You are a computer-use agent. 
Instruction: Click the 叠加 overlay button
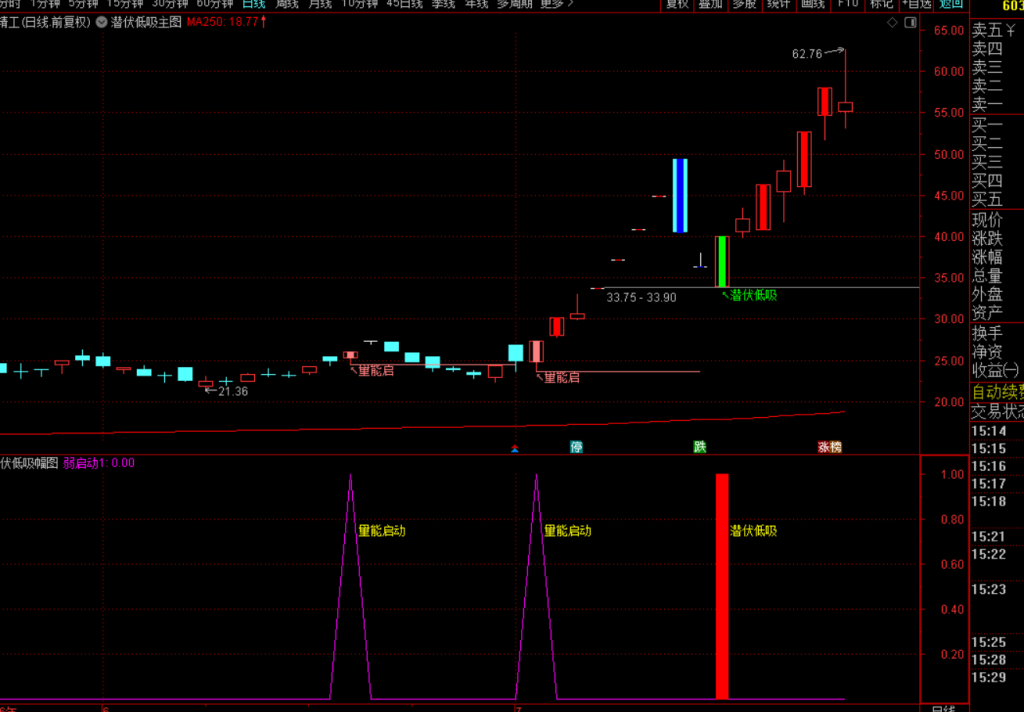pos(711,4)
